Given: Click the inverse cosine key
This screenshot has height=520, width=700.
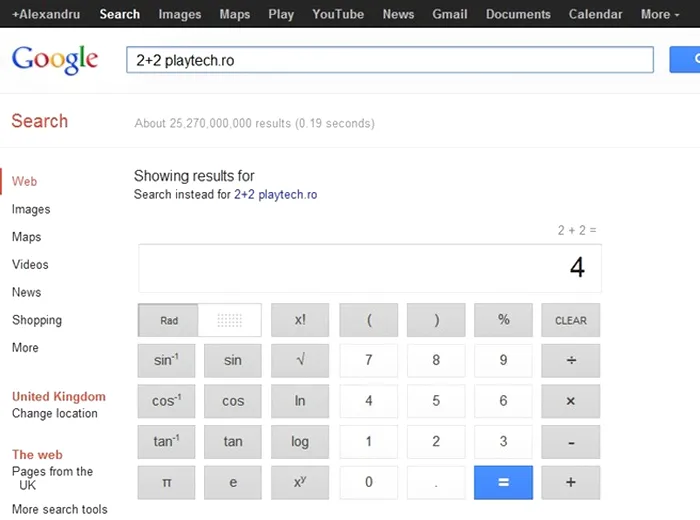Looking at the screenshot, I should pyautogui.click(x=167, y=401).
